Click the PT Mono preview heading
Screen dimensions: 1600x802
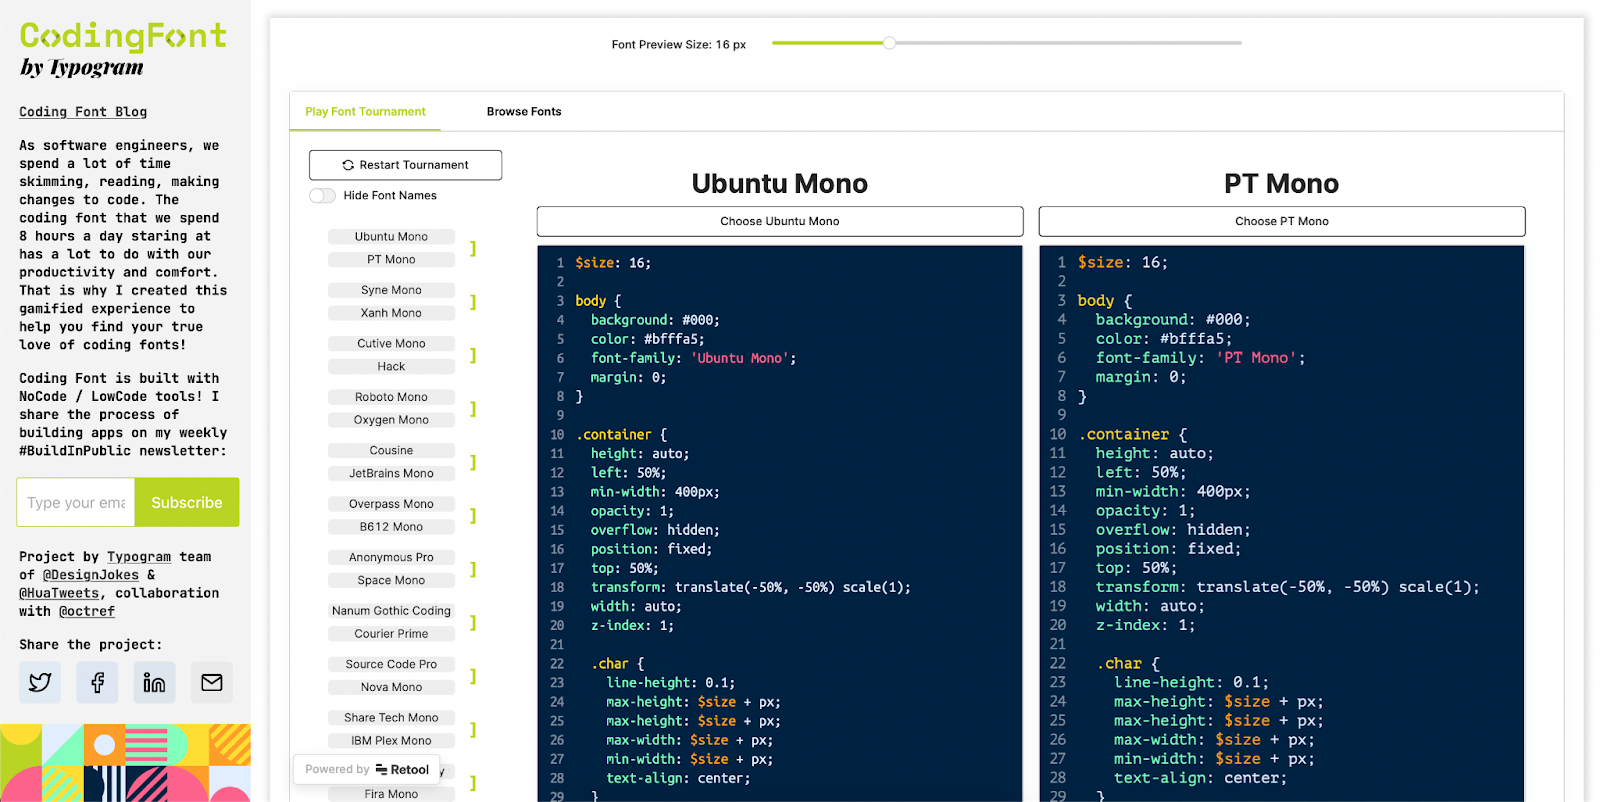(1282, 184)
